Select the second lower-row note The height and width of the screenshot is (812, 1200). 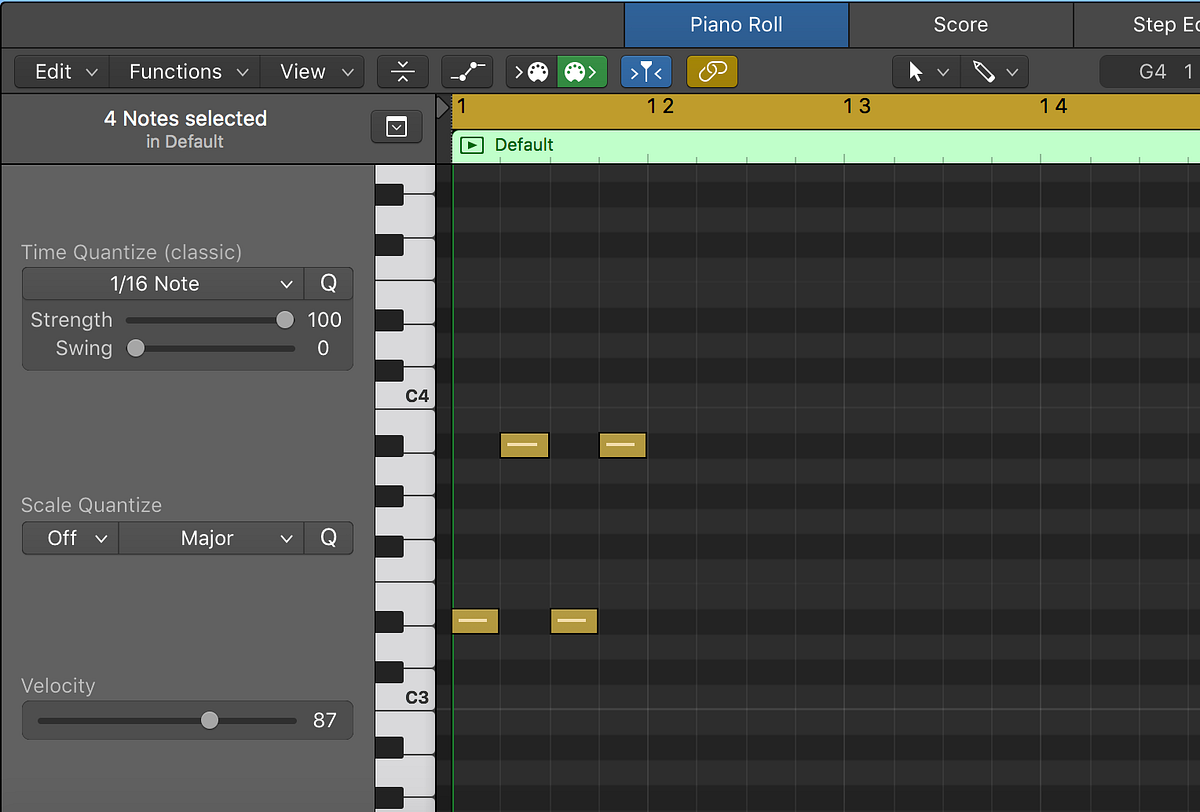click(573, 621)
